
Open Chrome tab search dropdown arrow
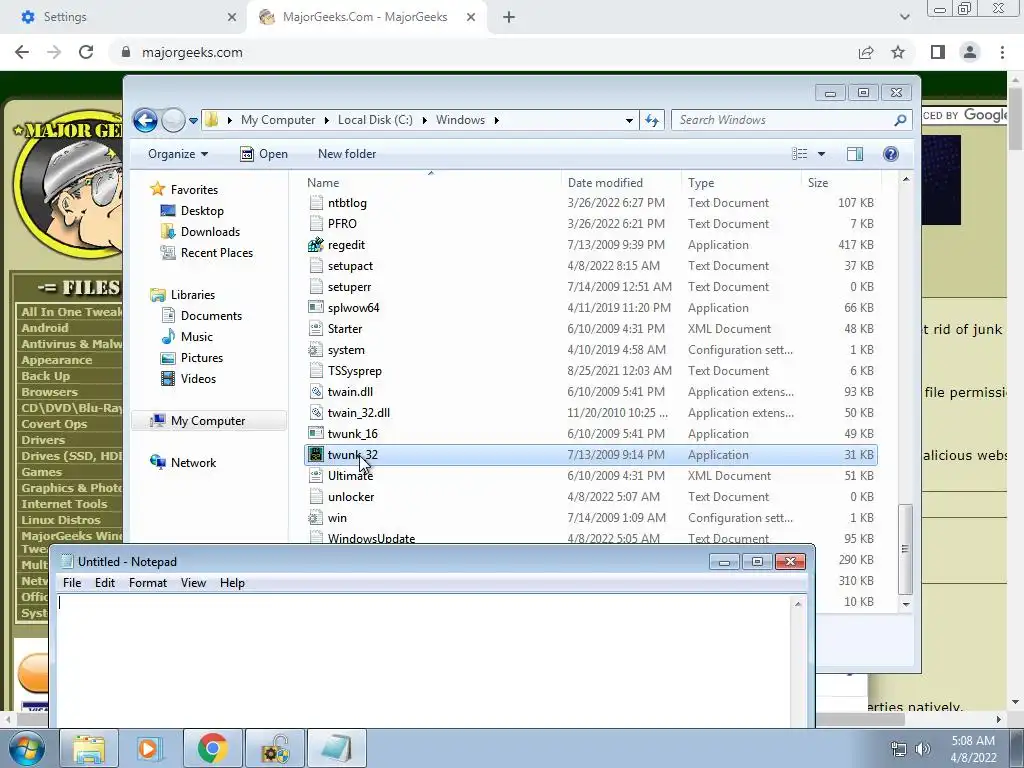(904, 17)
